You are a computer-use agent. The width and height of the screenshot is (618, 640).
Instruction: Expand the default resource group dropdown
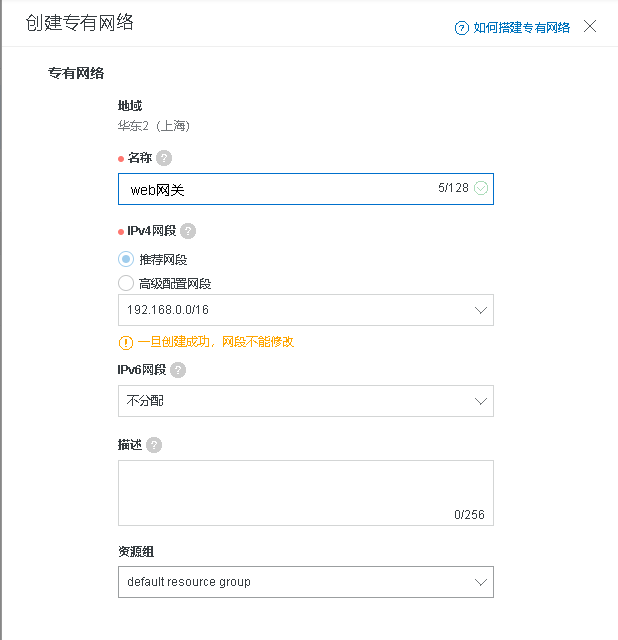tap(306, 582)
